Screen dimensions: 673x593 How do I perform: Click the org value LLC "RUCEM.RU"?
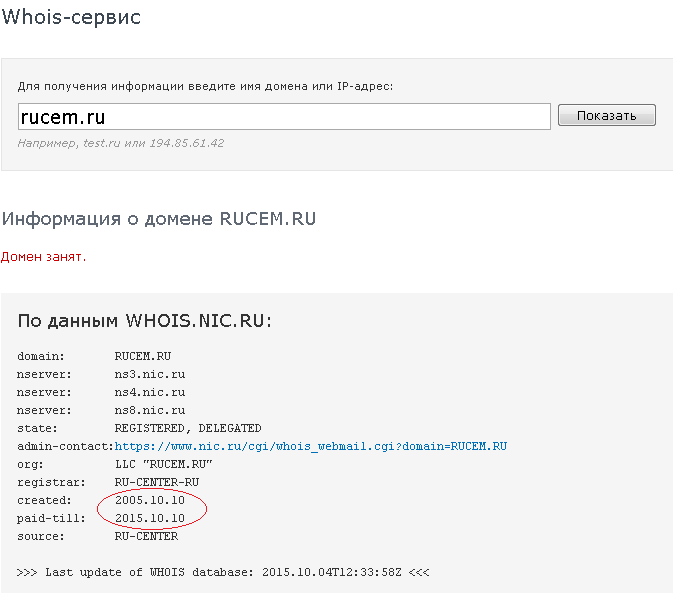pyautogui.click(x=163, y=464)
